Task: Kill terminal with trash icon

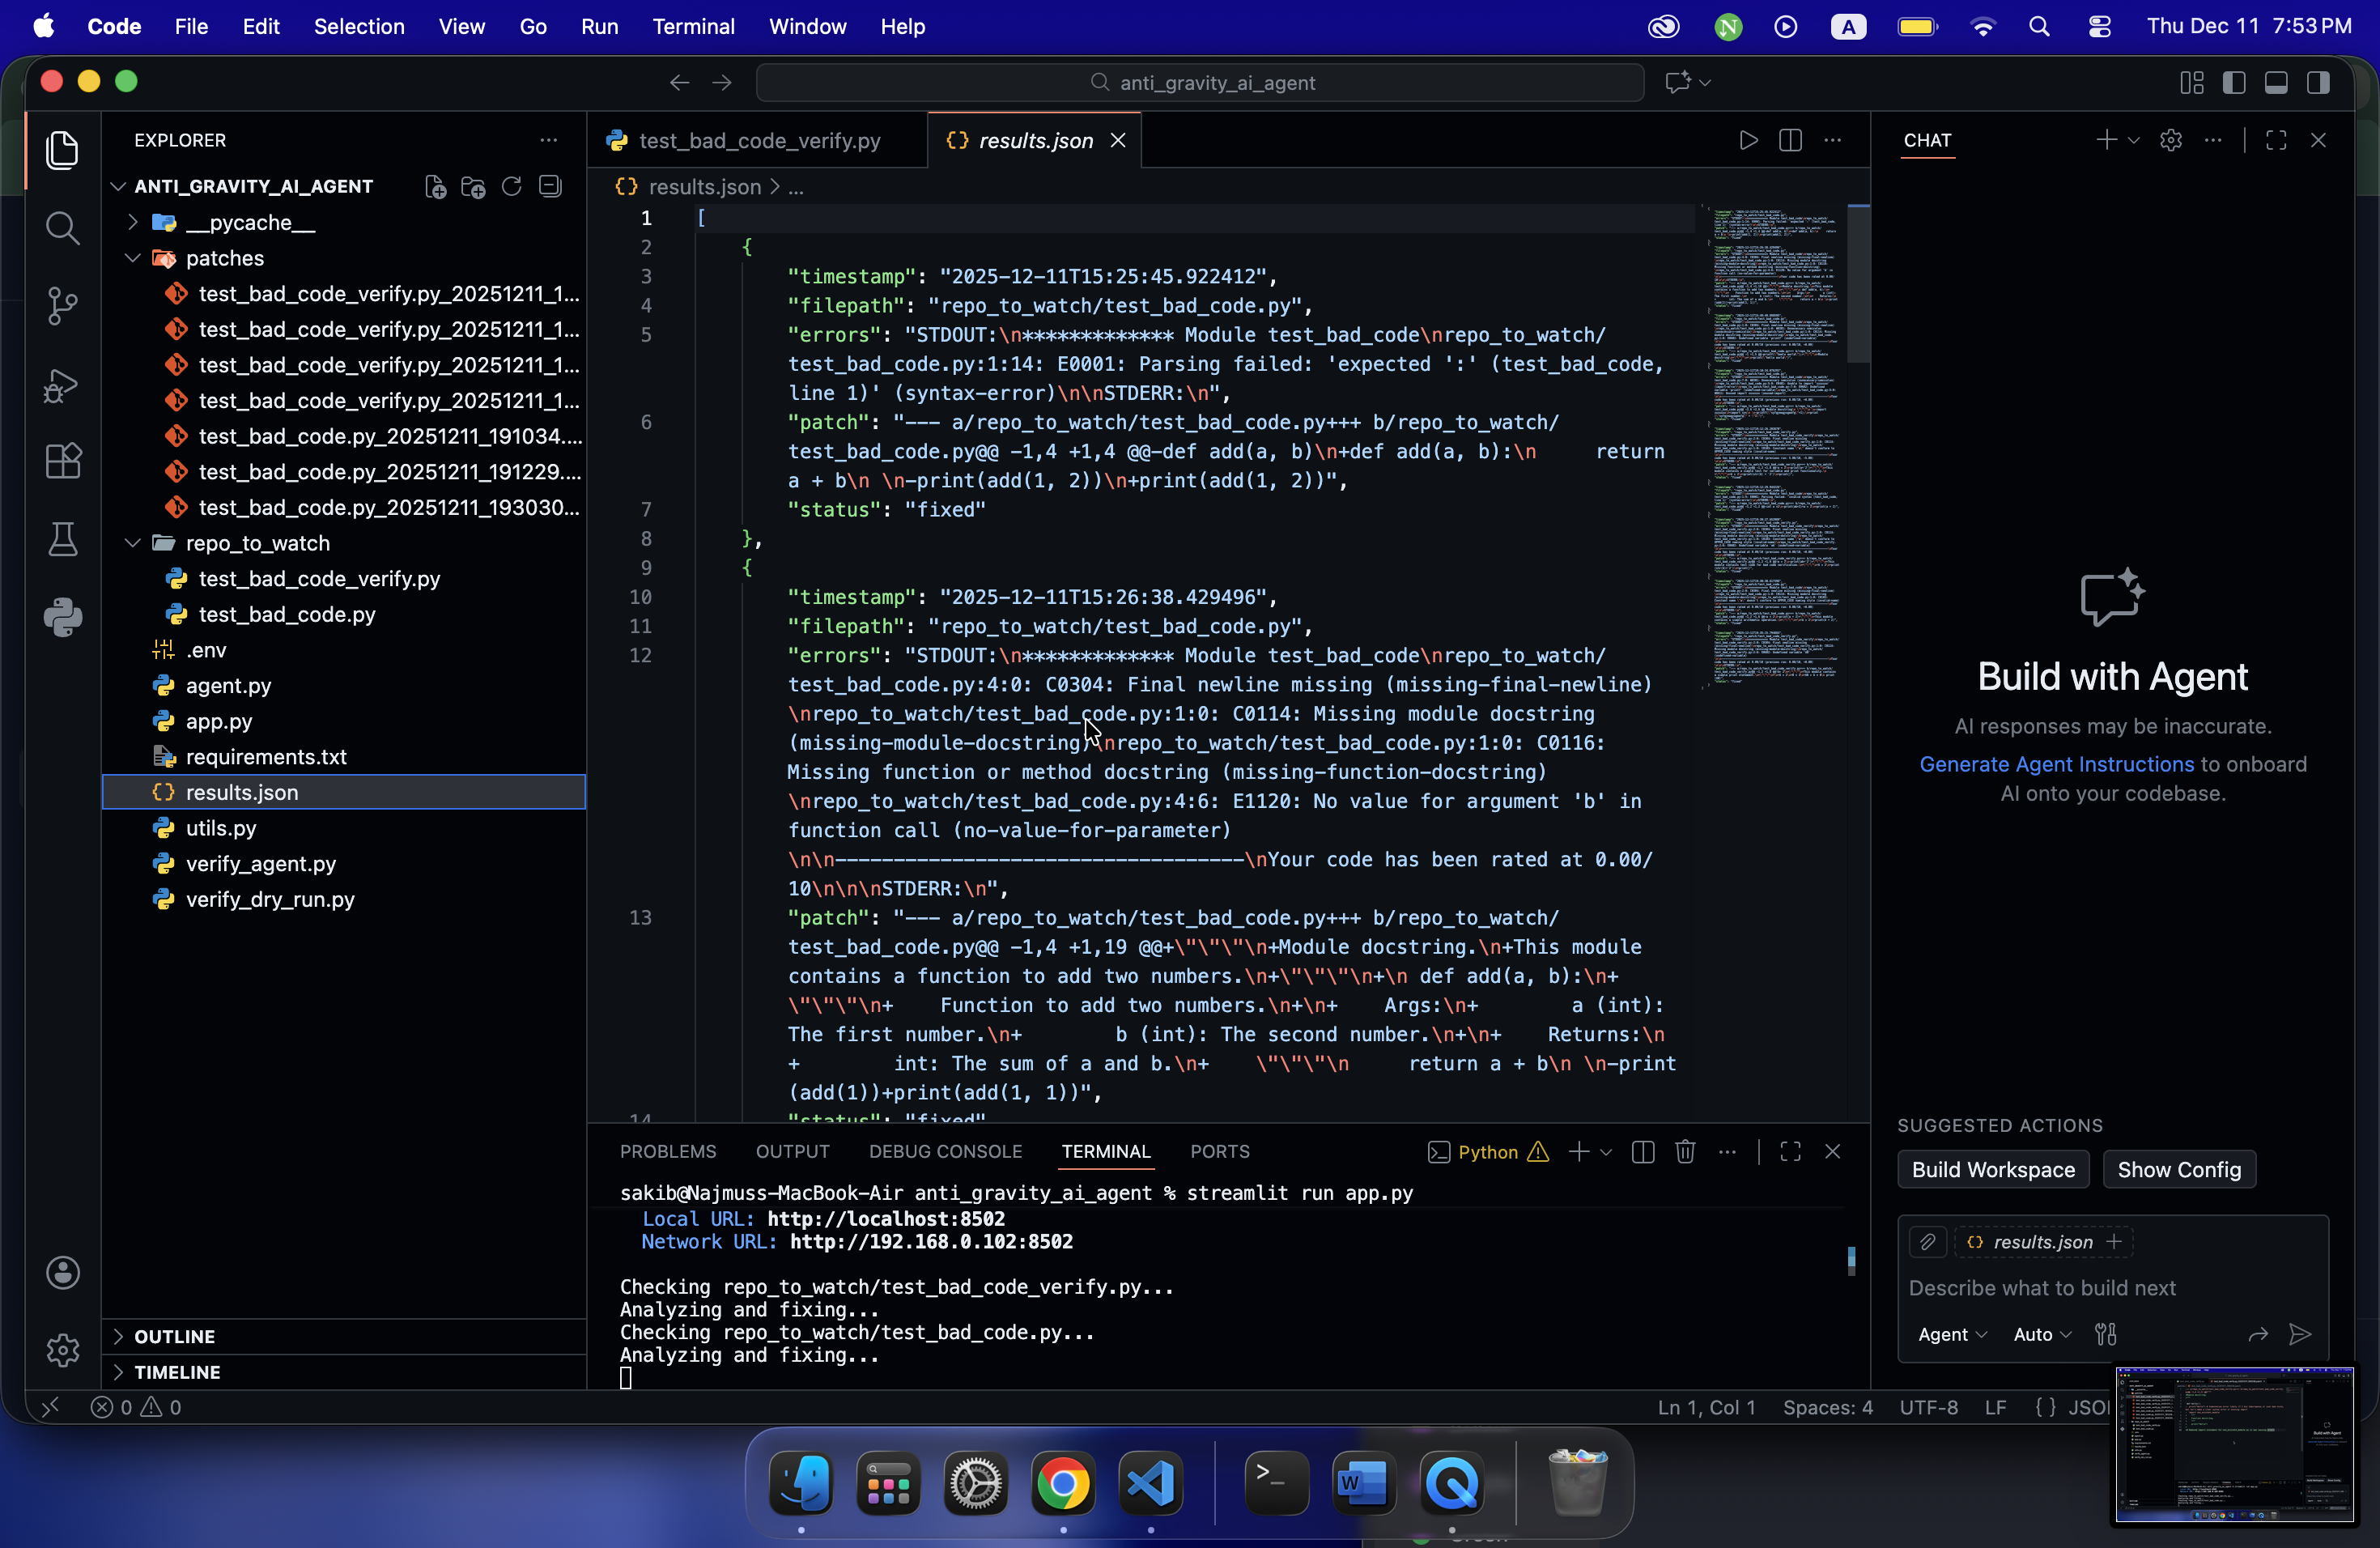Action: [1685, 1152]
